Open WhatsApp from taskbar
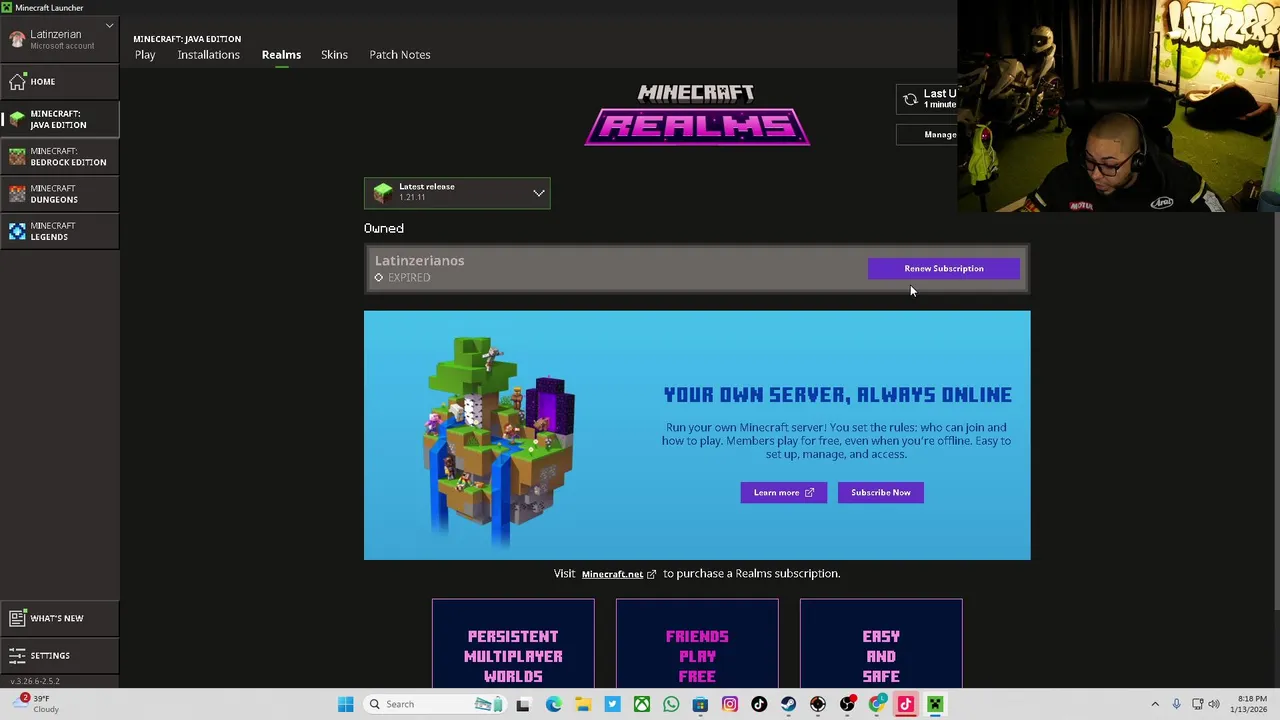 pos(671,704)
